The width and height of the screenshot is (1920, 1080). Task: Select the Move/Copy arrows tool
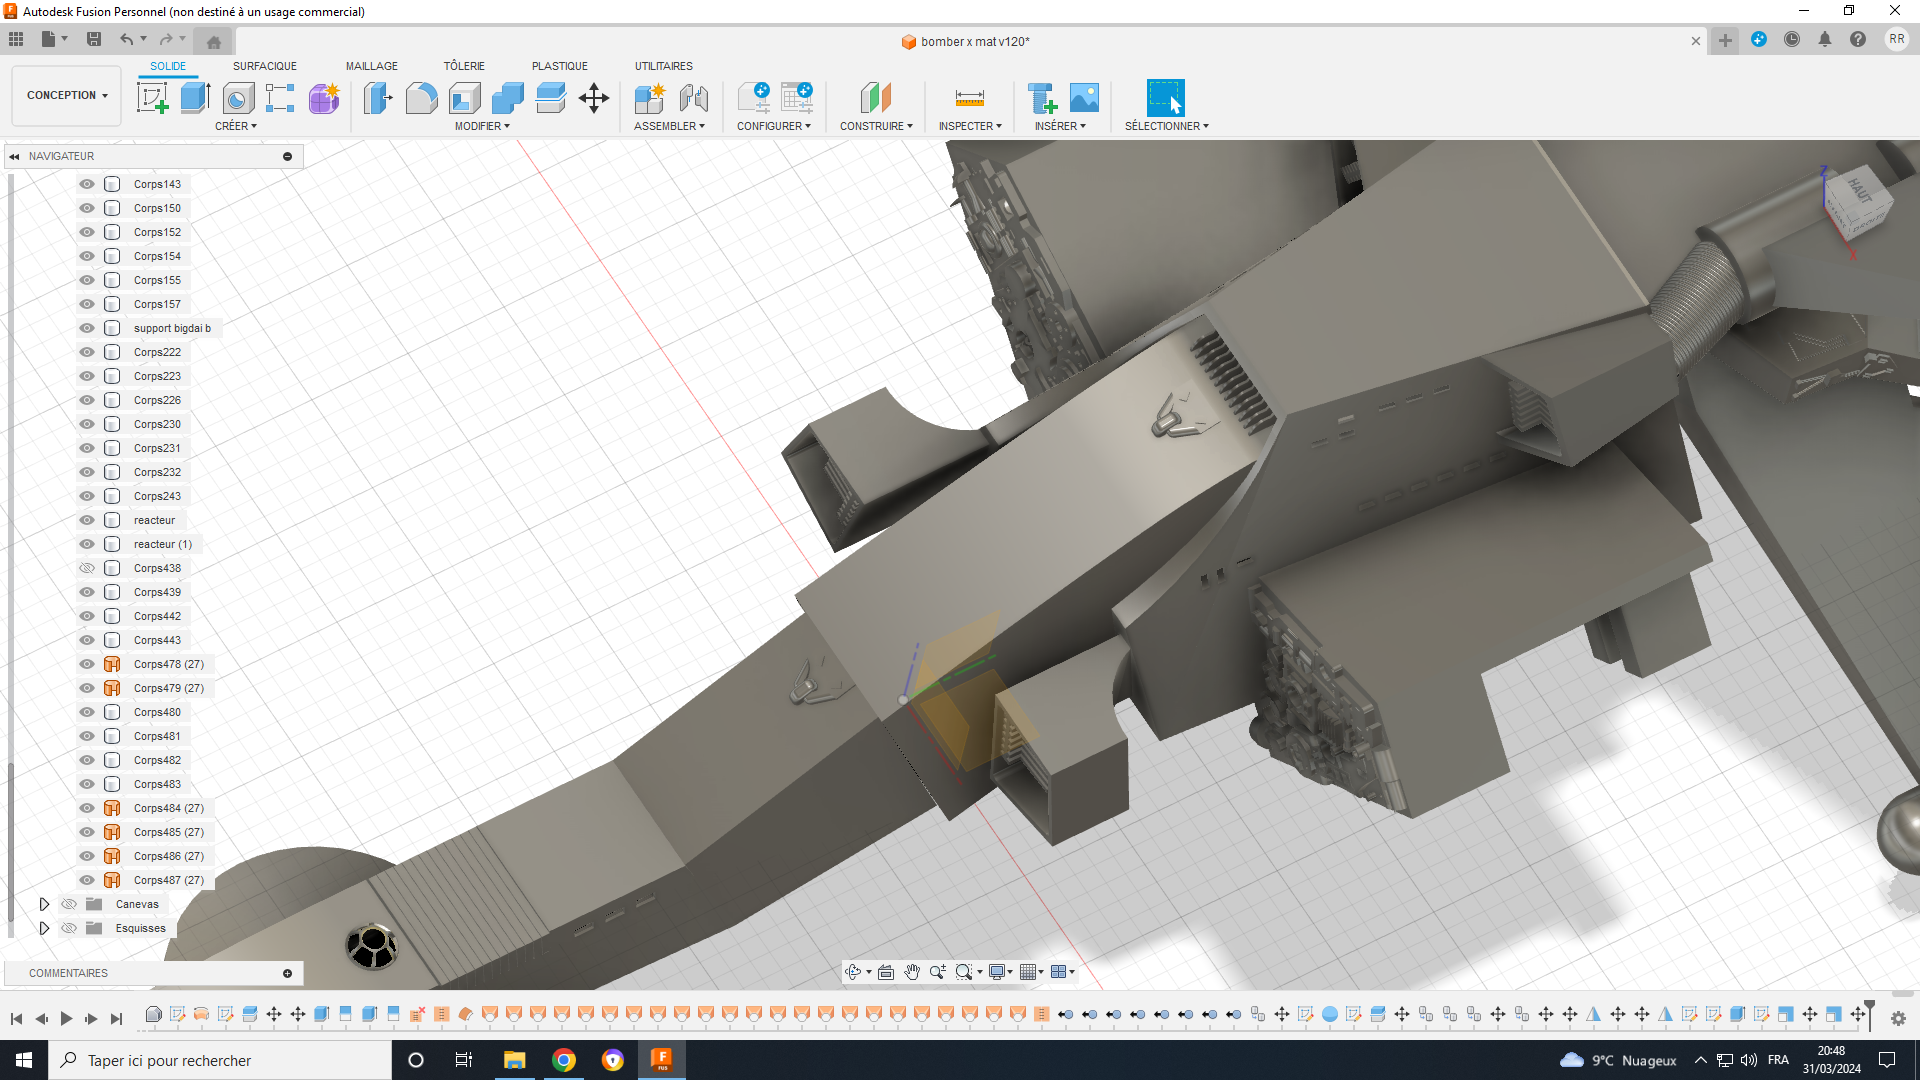tap(594, 98)
